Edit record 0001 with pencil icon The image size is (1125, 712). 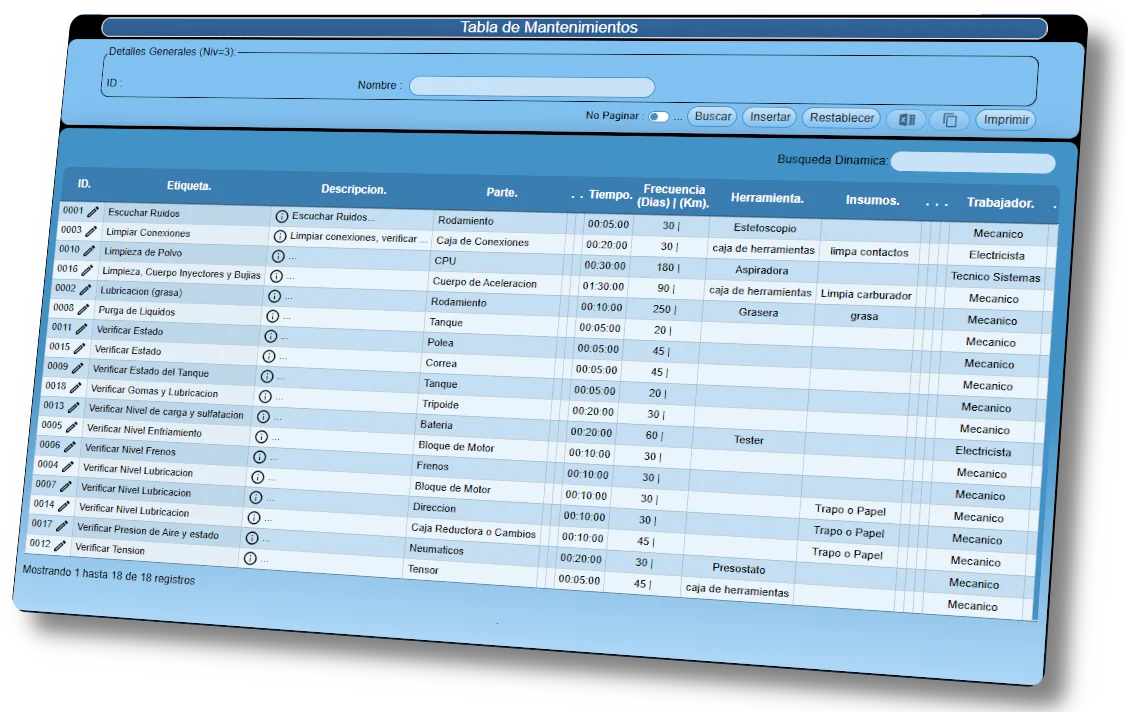pyautogui.click(x=93, y=212)
